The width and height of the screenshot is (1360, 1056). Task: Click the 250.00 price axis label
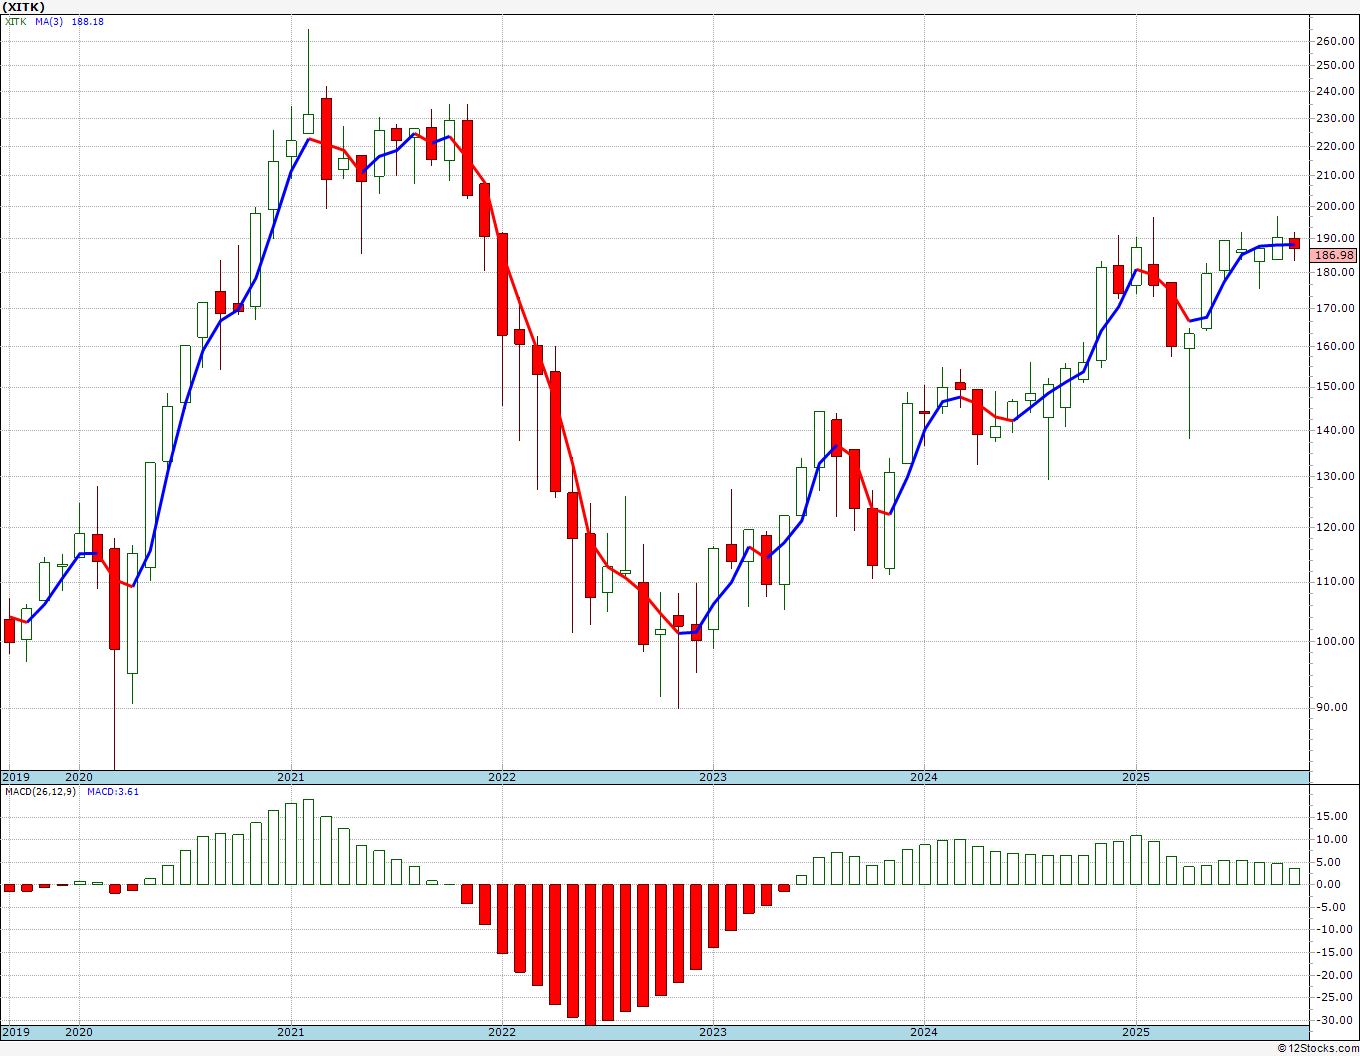coord(1336,66)
